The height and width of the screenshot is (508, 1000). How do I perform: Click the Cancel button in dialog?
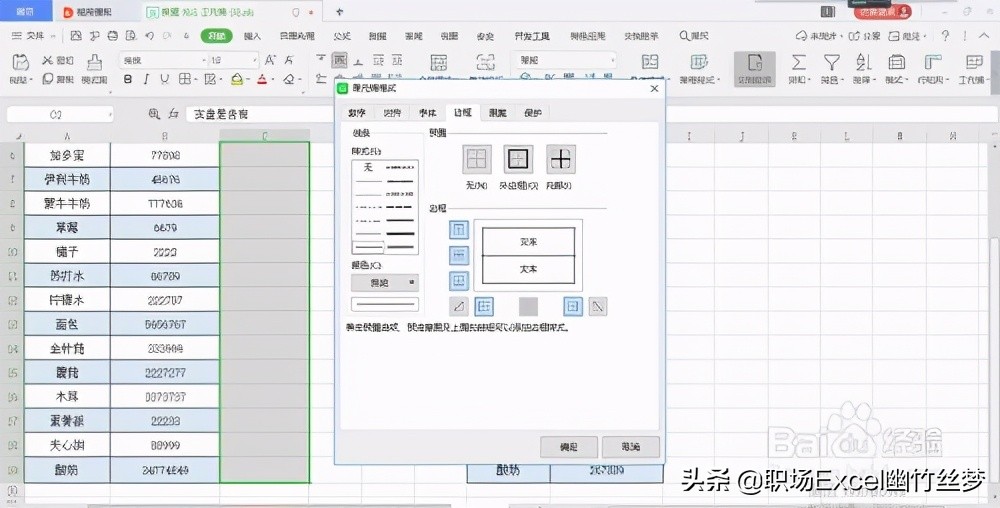(631, 447)
